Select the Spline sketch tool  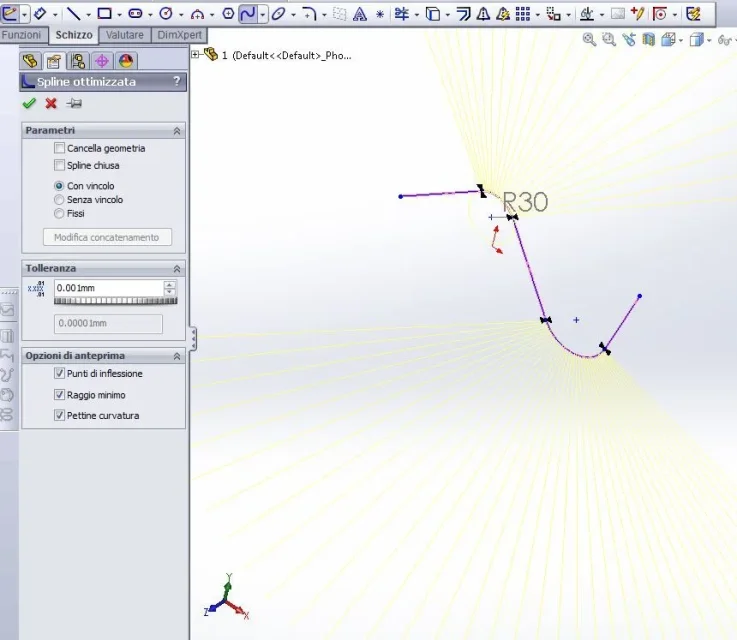(248, 14)
